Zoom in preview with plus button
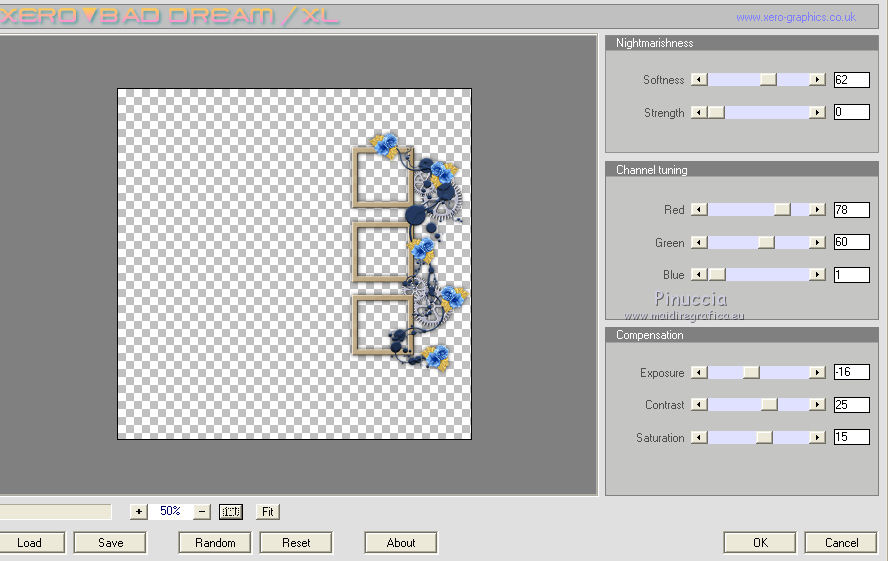The height and width of the screenshot is (561, 888). tap(139, 512)
